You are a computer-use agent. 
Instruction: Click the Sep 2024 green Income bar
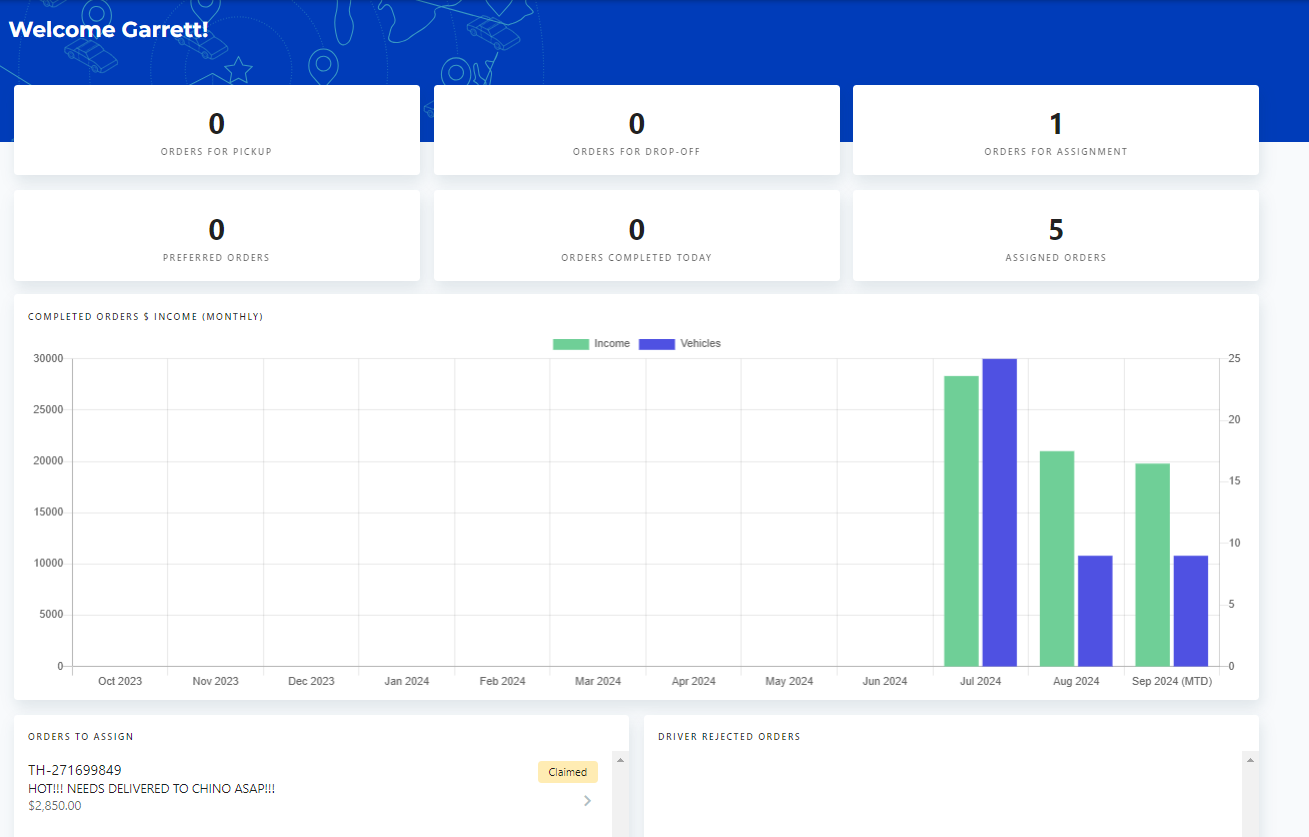[1153, 565]
